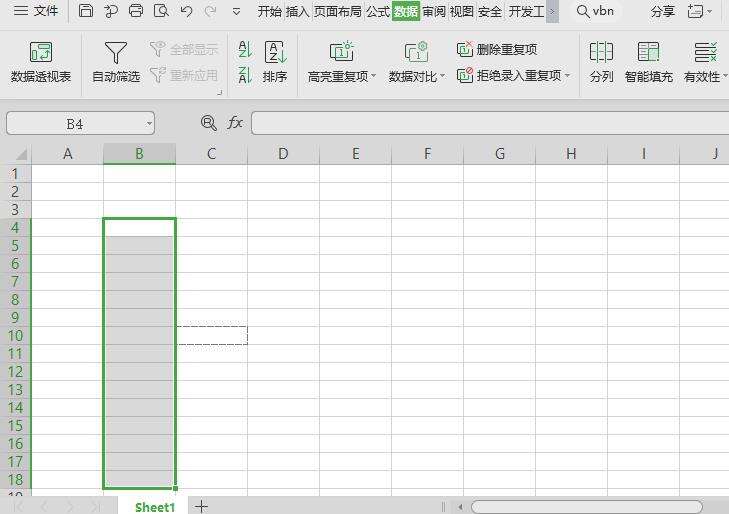Switch to the 插入 tab
The image size is (729, 514).
coord(298,11)
